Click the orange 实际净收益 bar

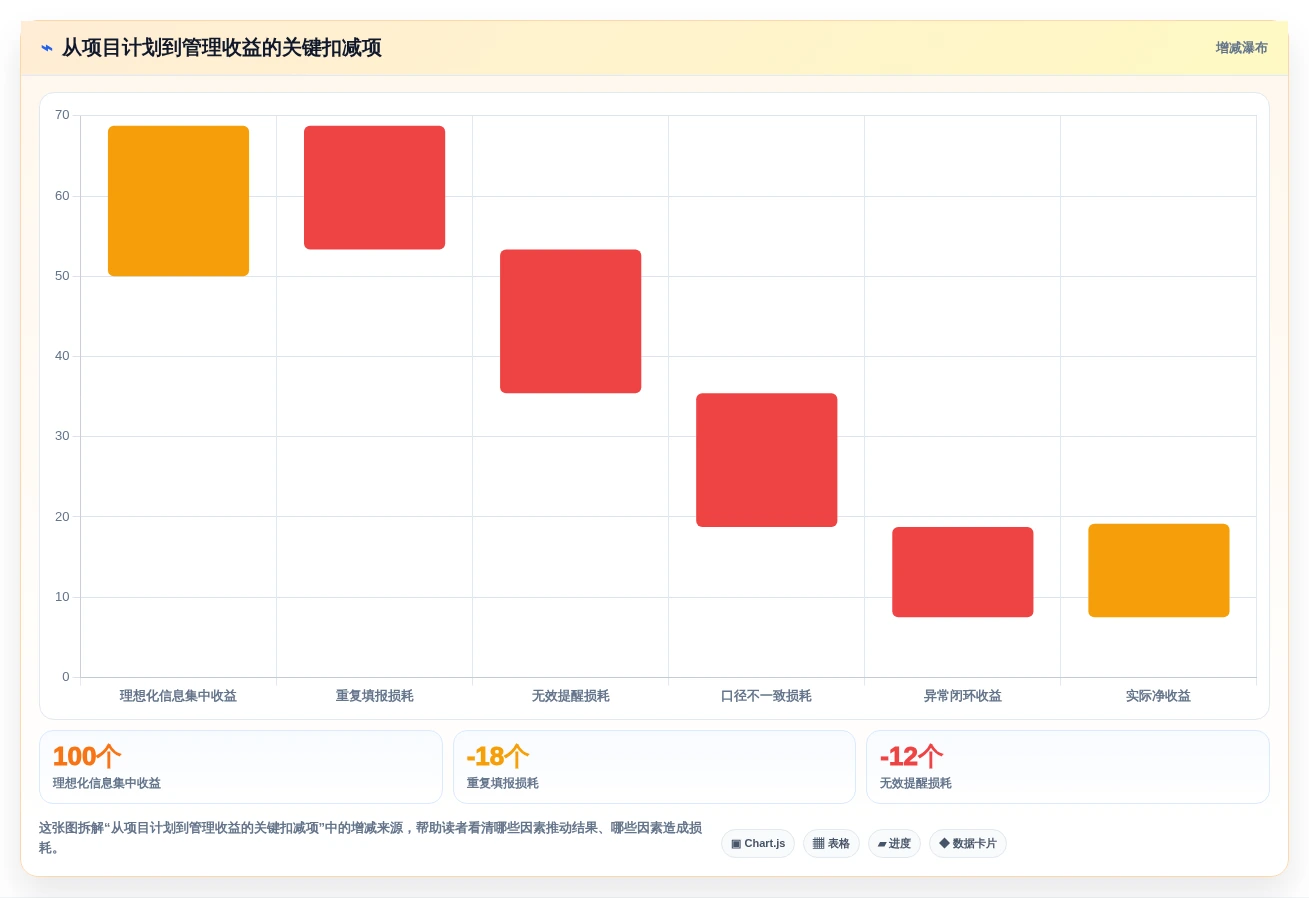[1158, 570]
